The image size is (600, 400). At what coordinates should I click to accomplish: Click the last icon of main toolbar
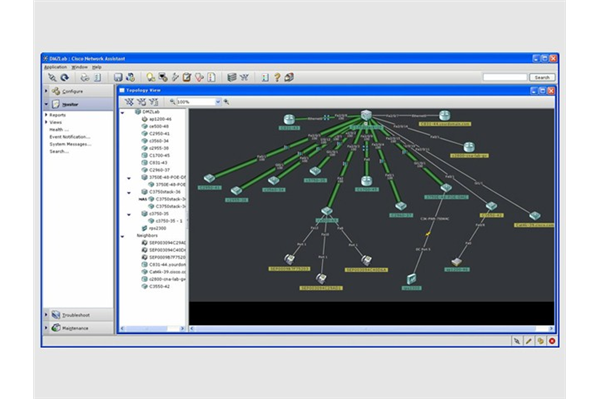(289, 78)
